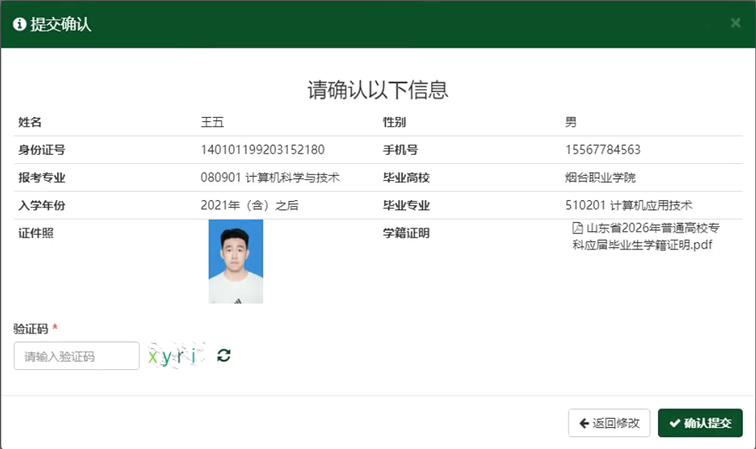Open the 山东省2026年普通高校 学籍证明 PDF link
The height and width of the screenshot is (449, 756).
click(x=645, y=237)
